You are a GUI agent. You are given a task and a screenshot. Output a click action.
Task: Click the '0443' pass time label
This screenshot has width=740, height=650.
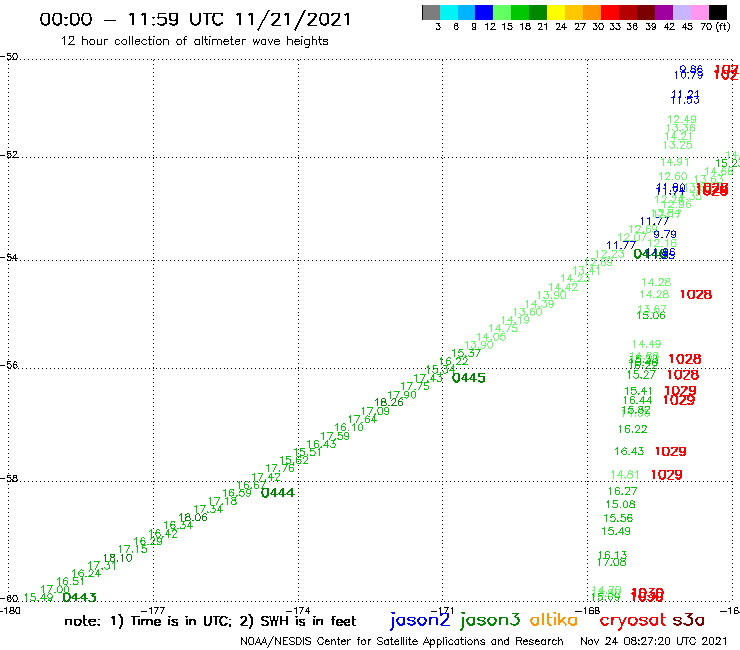click(79, 598)
